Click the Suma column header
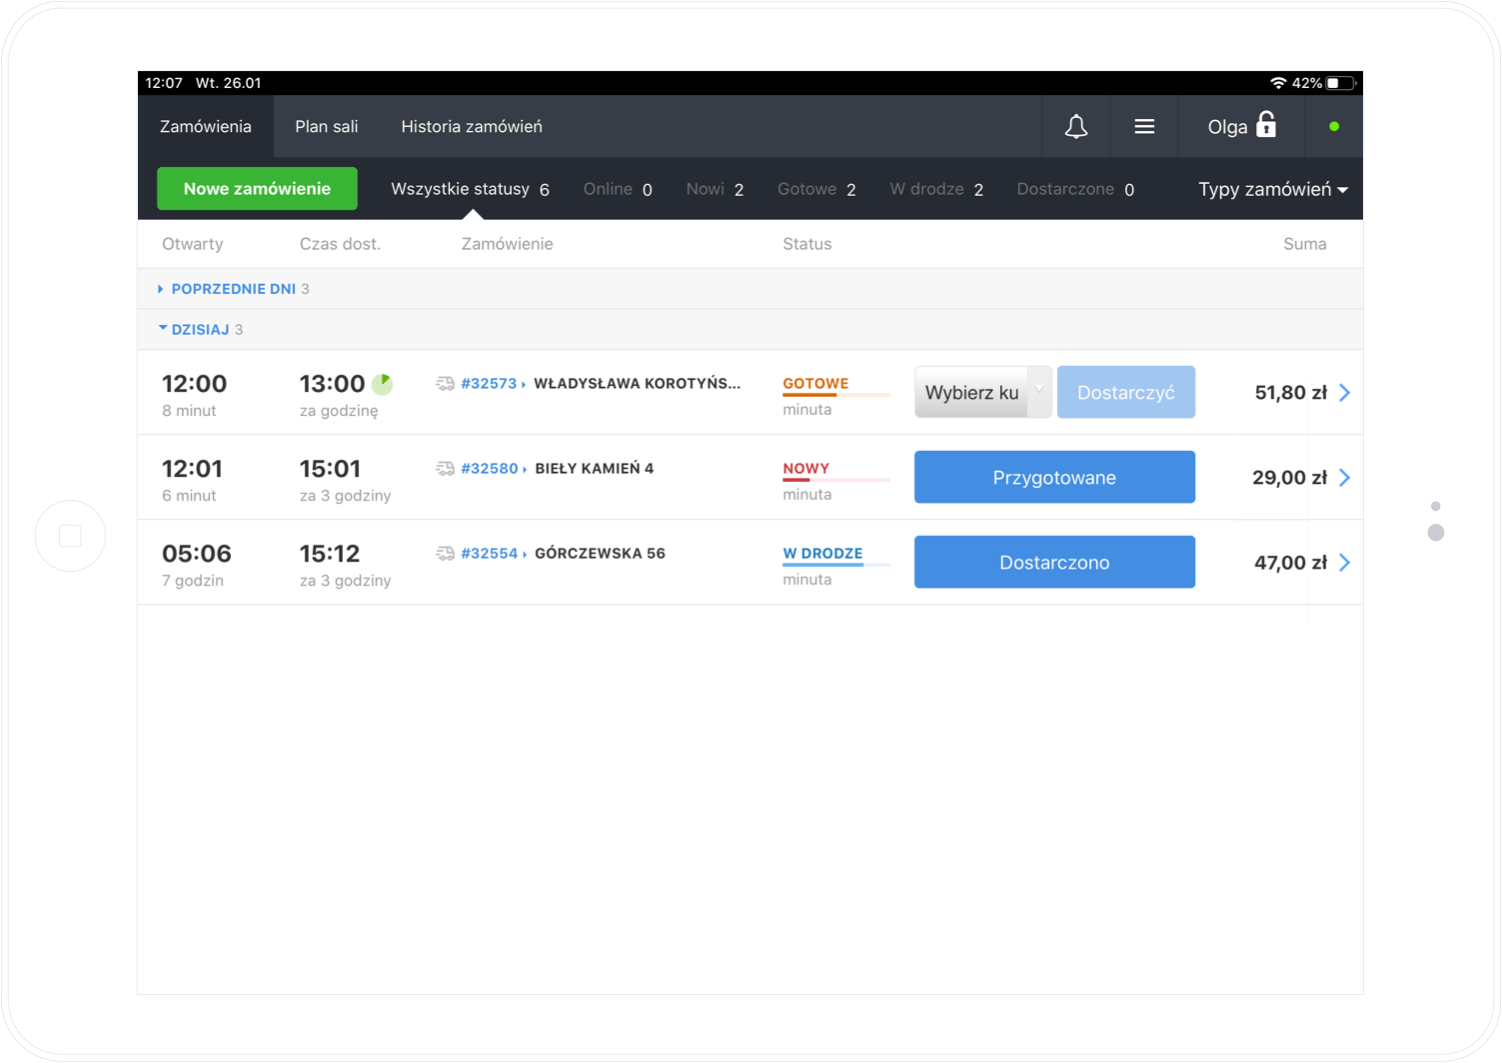 pos(1305,244)
